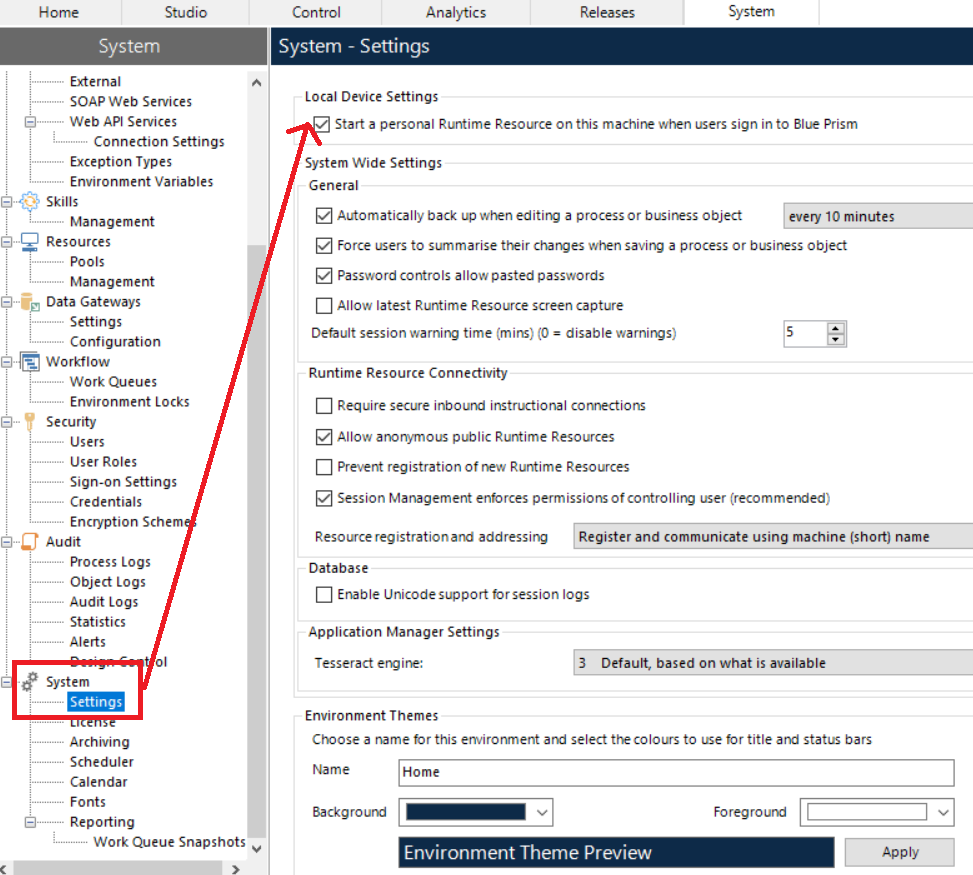Viewport: 973px width, 875px height.
Task: Open Environment Locks tree item
Action: tap(130, 402)
